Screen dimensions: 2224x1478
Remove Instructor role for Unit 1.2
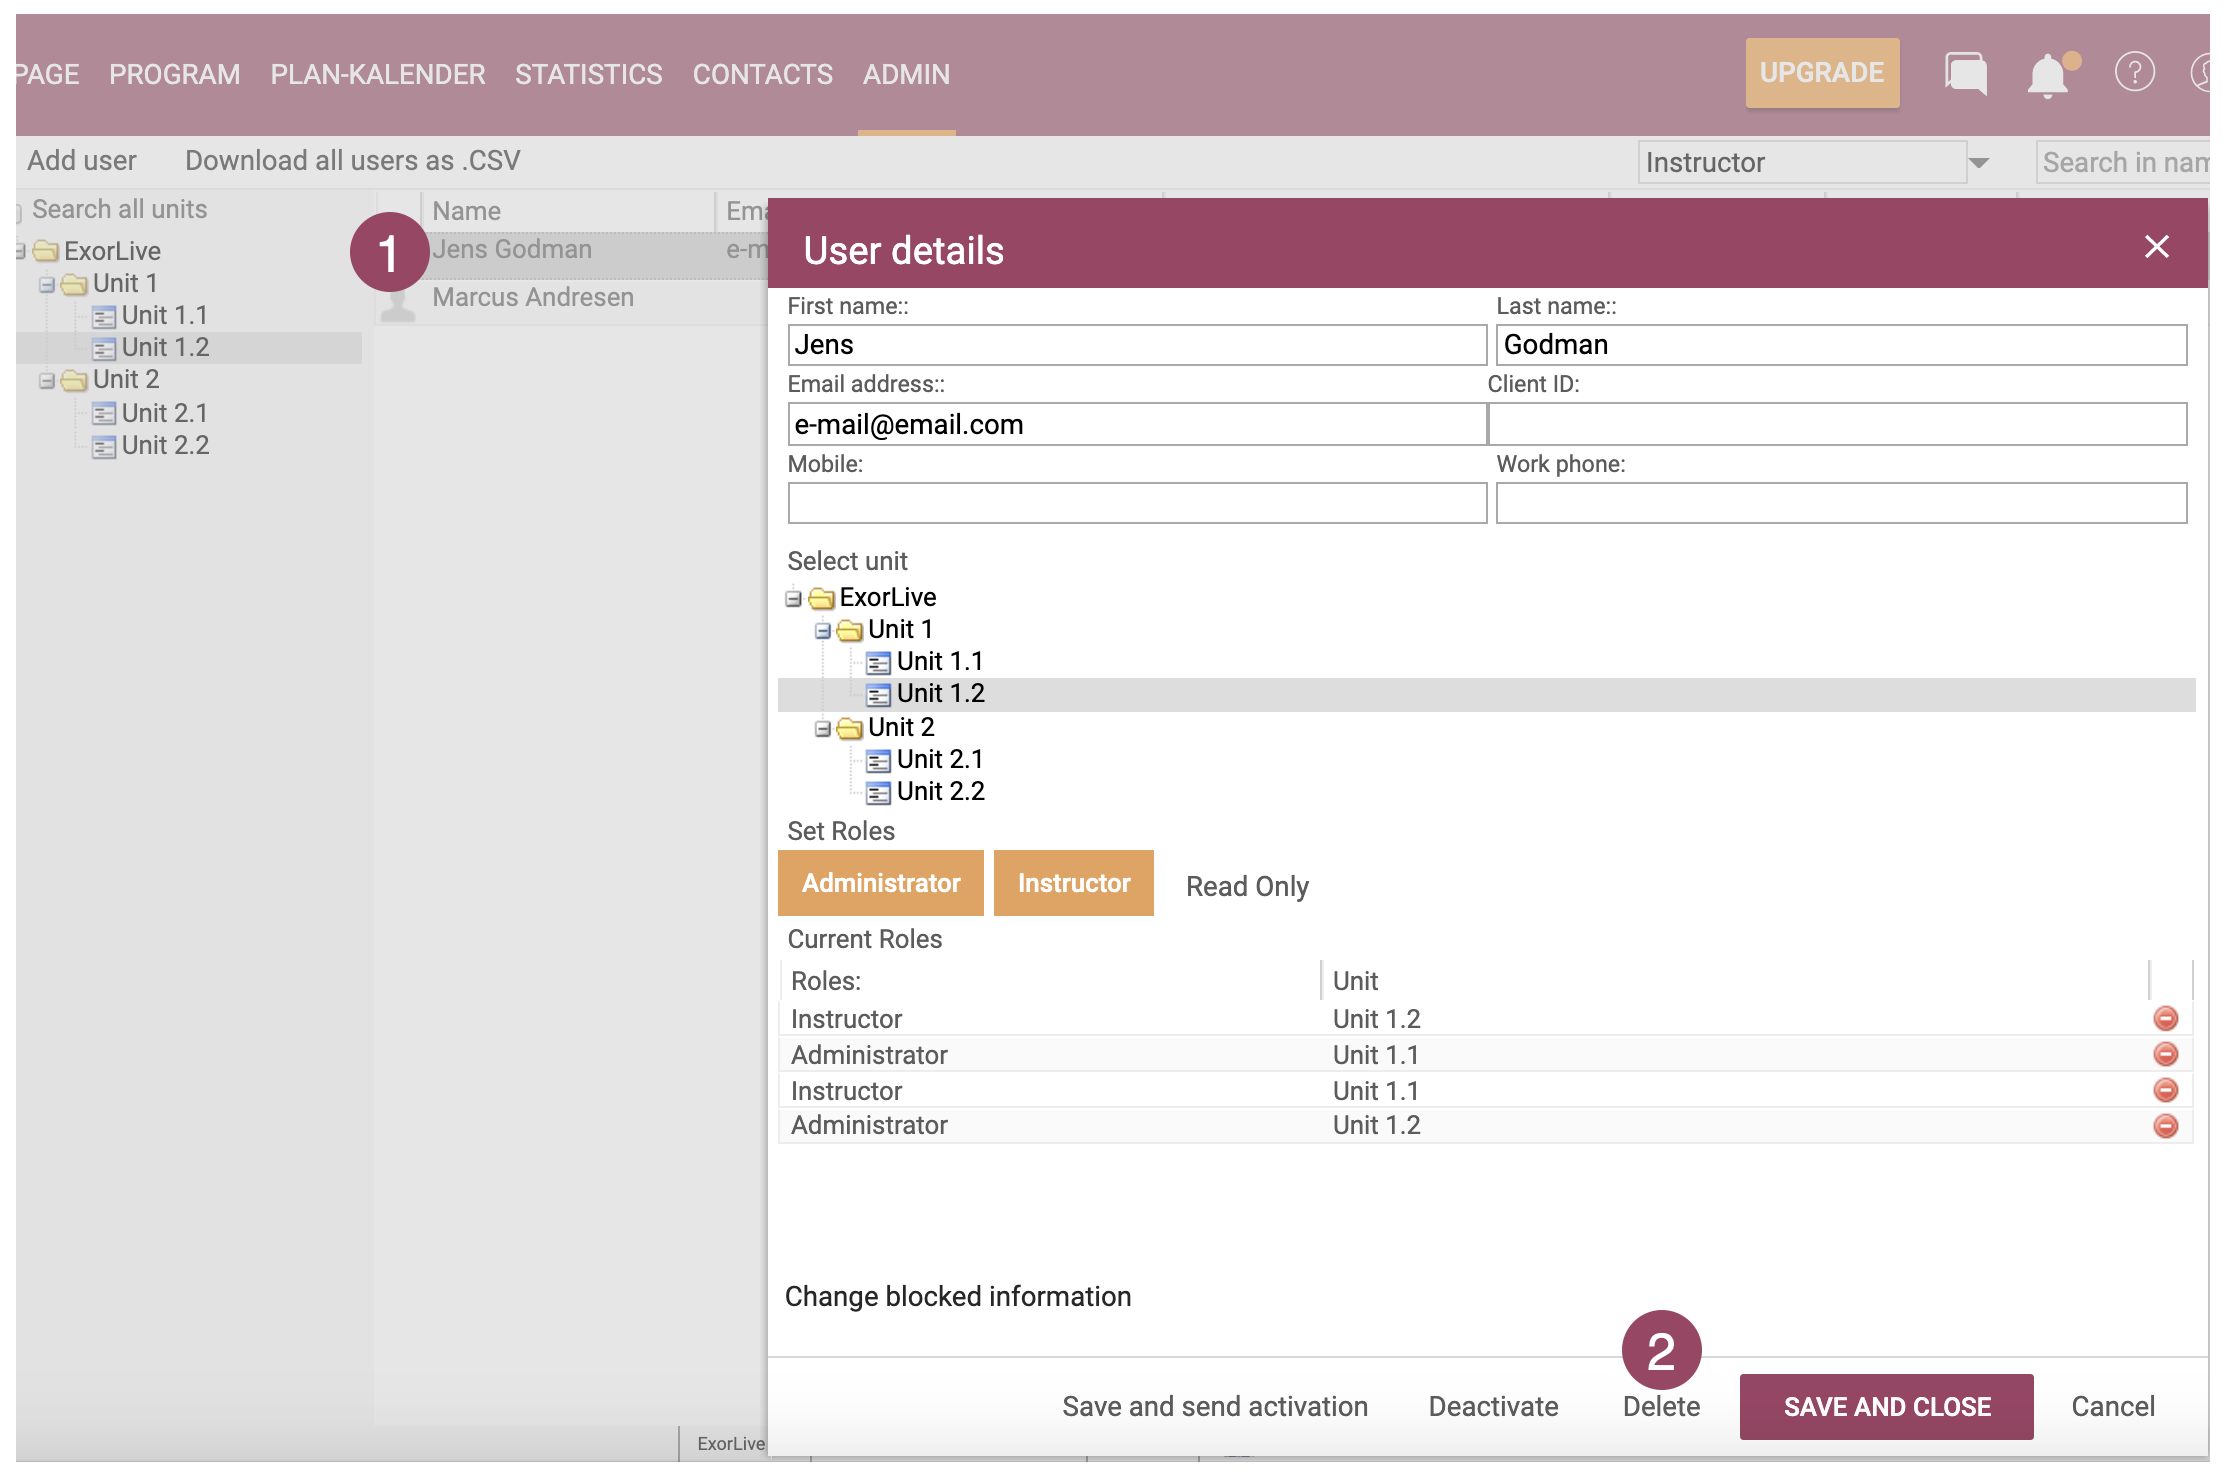pyautogui.click(x=2165, y=1018)
